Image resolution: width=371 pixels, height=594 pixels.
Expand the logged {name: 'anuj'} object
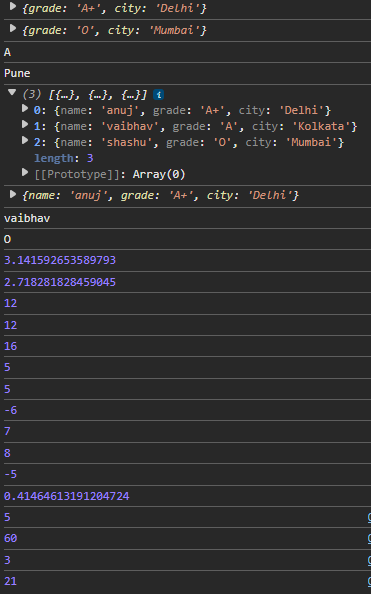pyautogui.click(x=13, y=194)
